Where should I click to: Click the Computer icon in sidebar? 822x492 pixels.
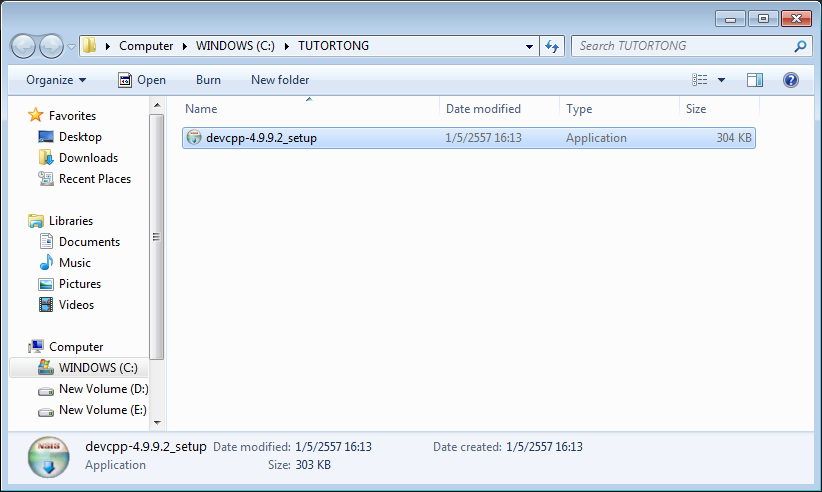coord(36,346)
